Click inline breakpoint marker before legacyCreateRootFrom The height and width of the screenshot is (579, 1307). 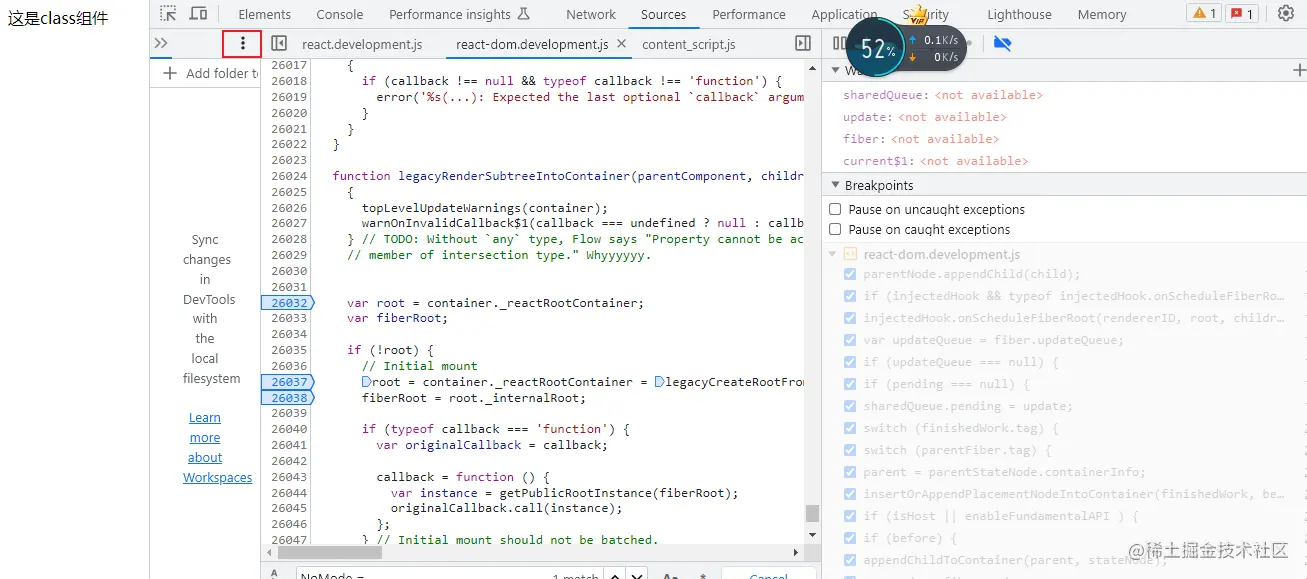660,382
